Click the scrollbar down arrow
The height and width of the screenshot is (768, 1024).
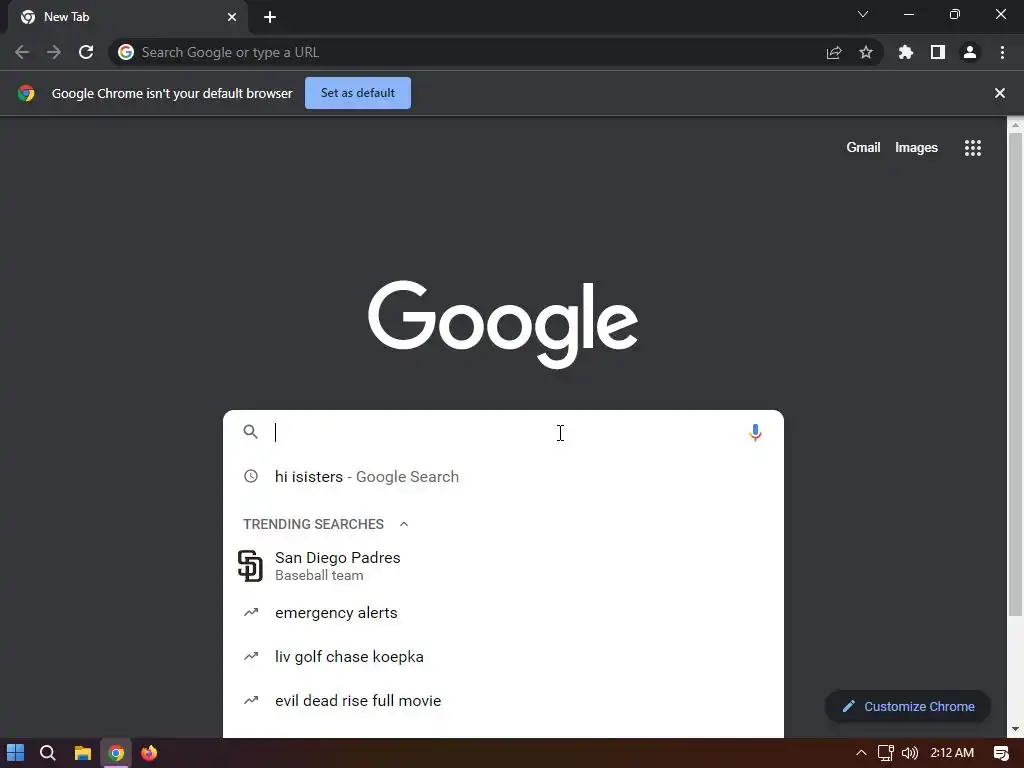[1015, 729]
